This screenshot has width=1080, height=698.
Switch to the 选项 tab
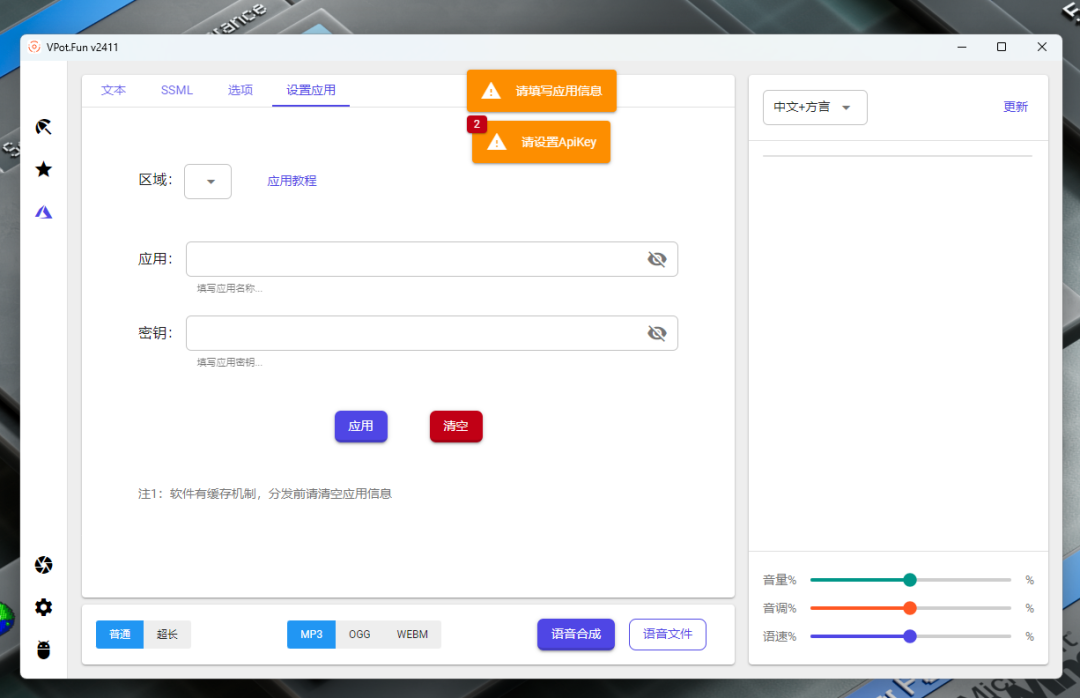[x=240, y=90]
